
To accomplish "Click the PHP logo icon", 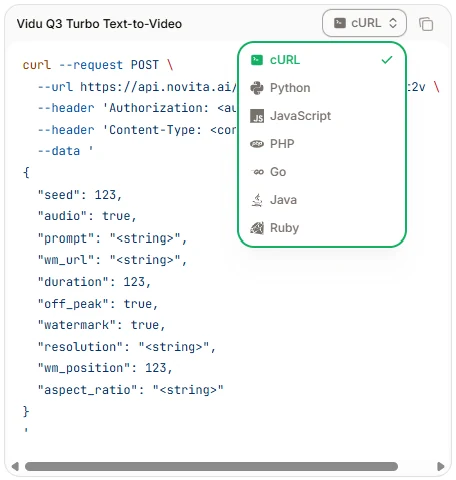I will [257, 144].
